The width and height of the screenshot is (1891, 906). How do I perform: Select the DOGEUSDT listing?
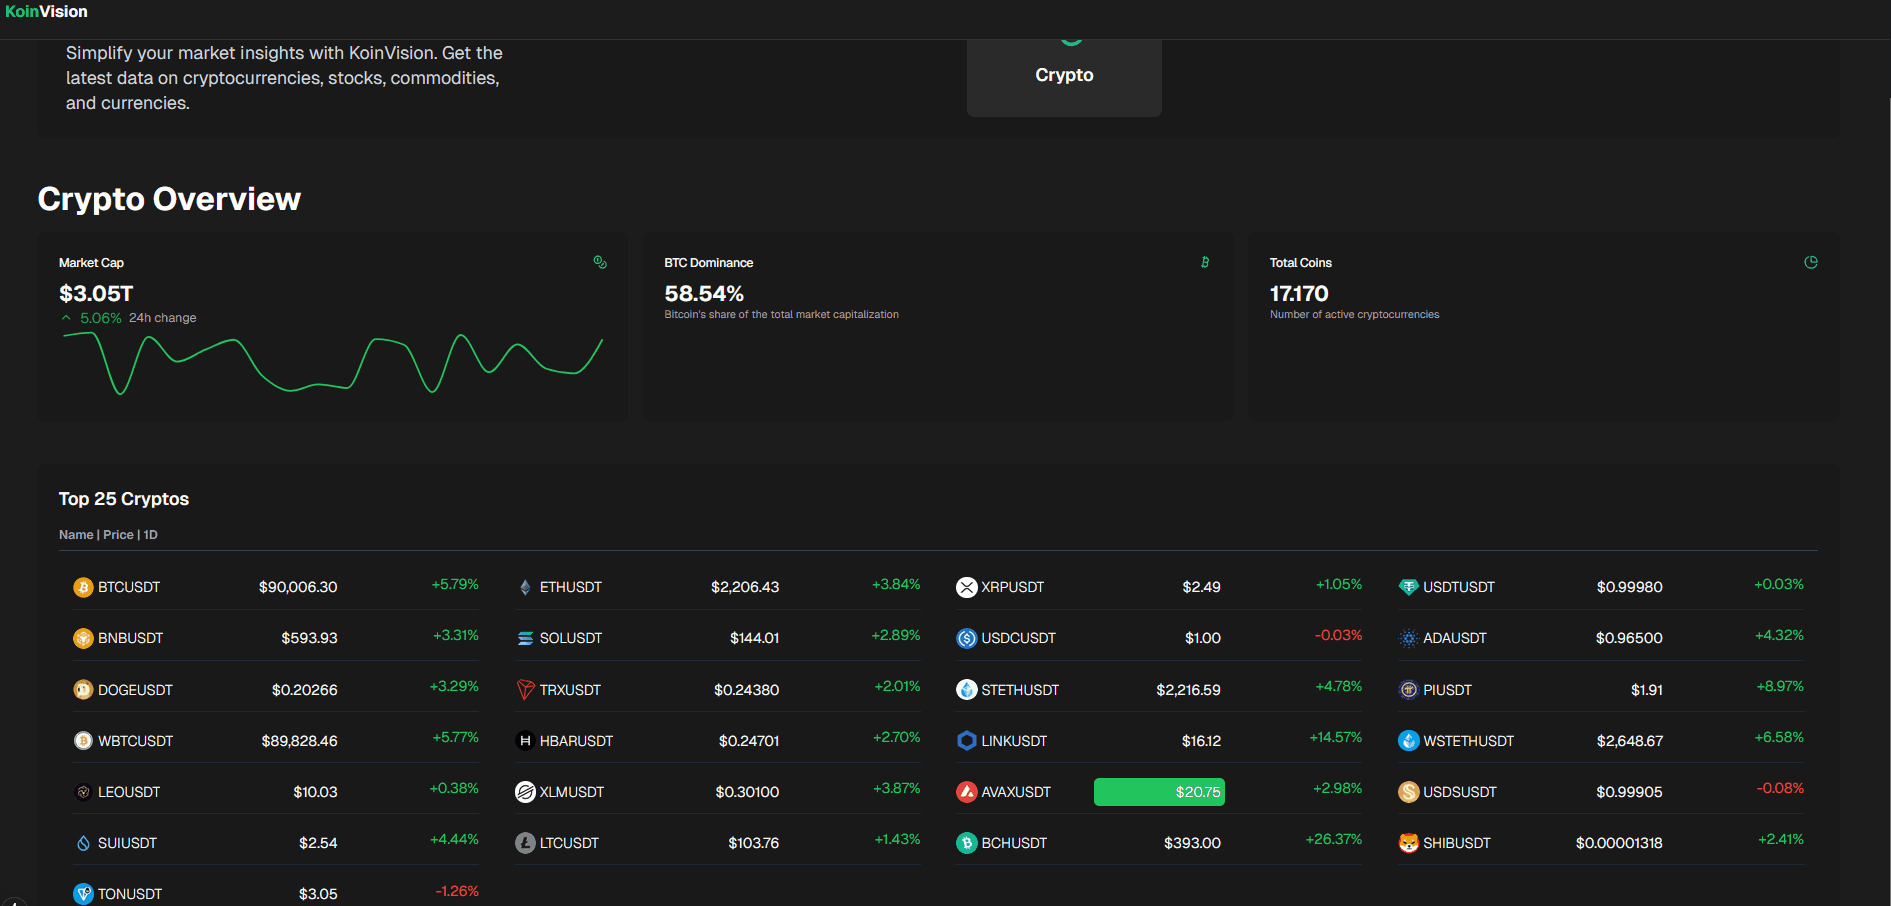pos(135,690)
